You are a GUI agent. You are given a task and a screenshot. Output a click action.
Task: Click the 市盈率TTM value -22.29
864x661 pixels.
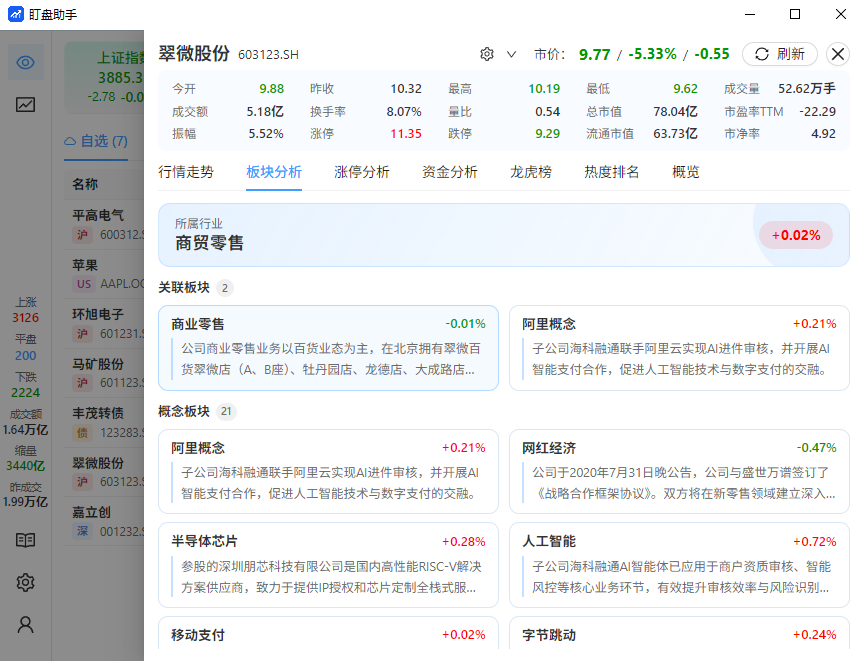tap(818, 112)
